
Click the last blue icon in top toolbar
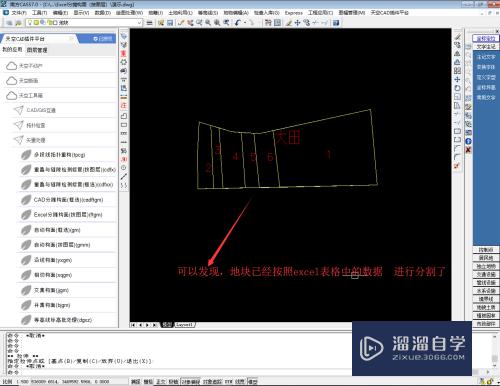336,23
